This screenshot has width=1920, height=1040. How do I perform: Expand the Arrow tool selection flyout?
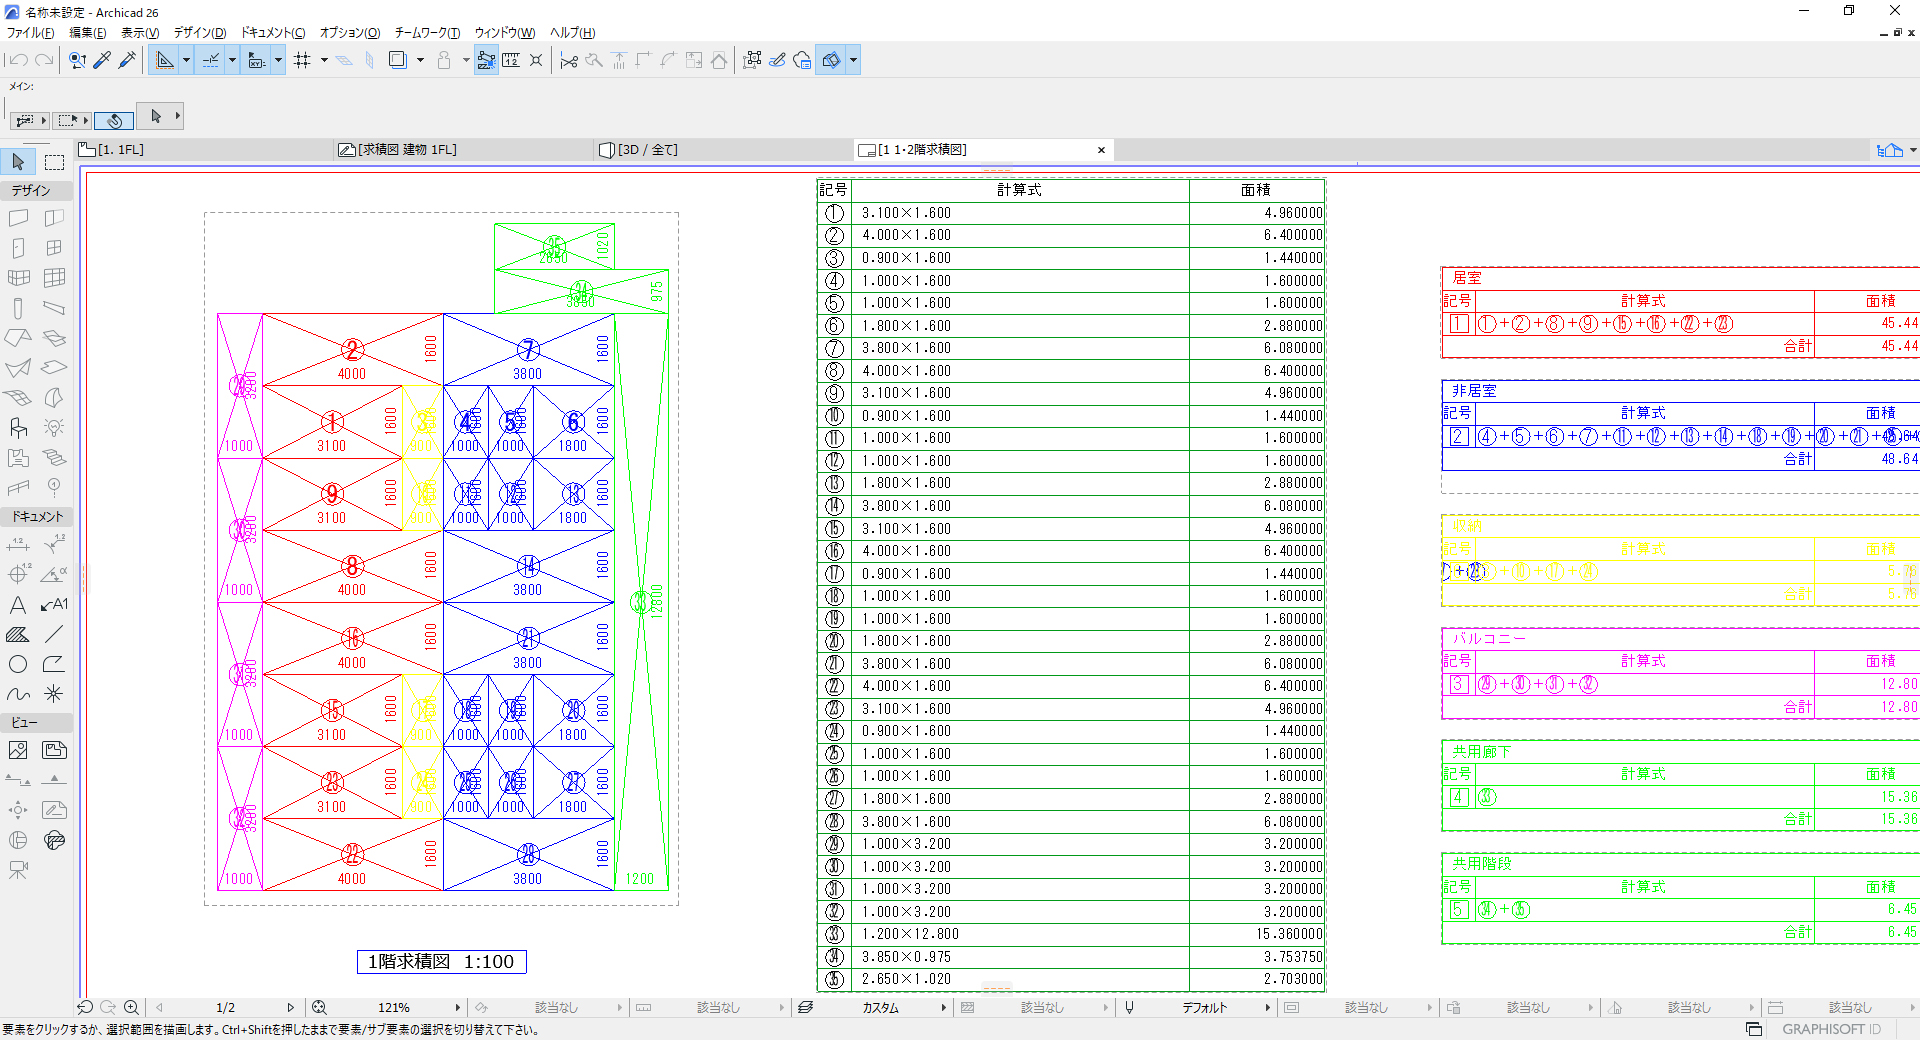pyautogui.click(x=177, y=116)
